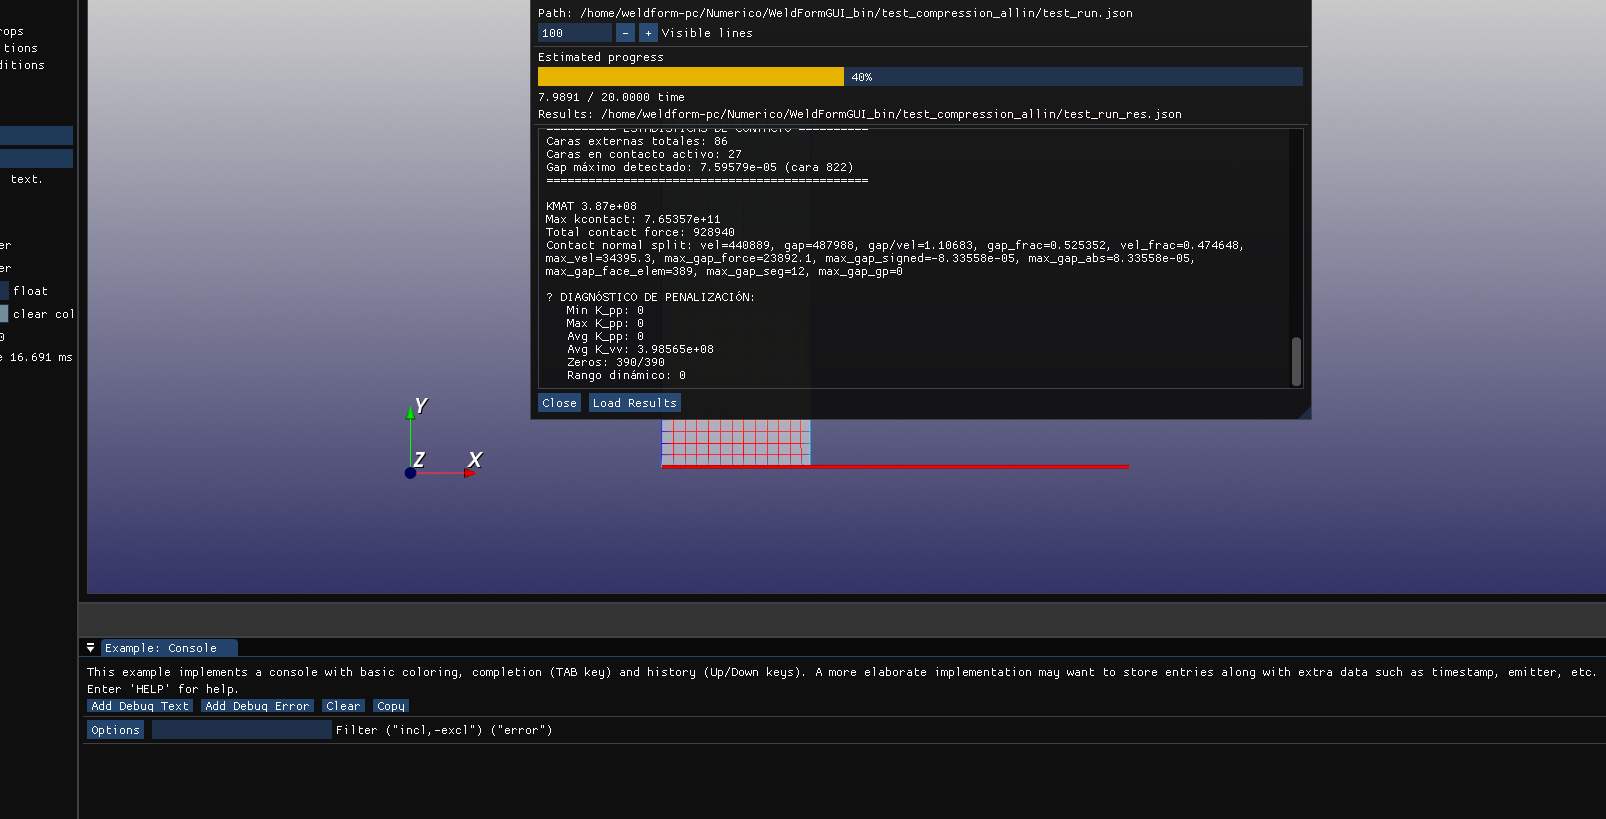This screenshot has width=1606, height=819.
Task: Clear the console output
Action: [342, 706]
